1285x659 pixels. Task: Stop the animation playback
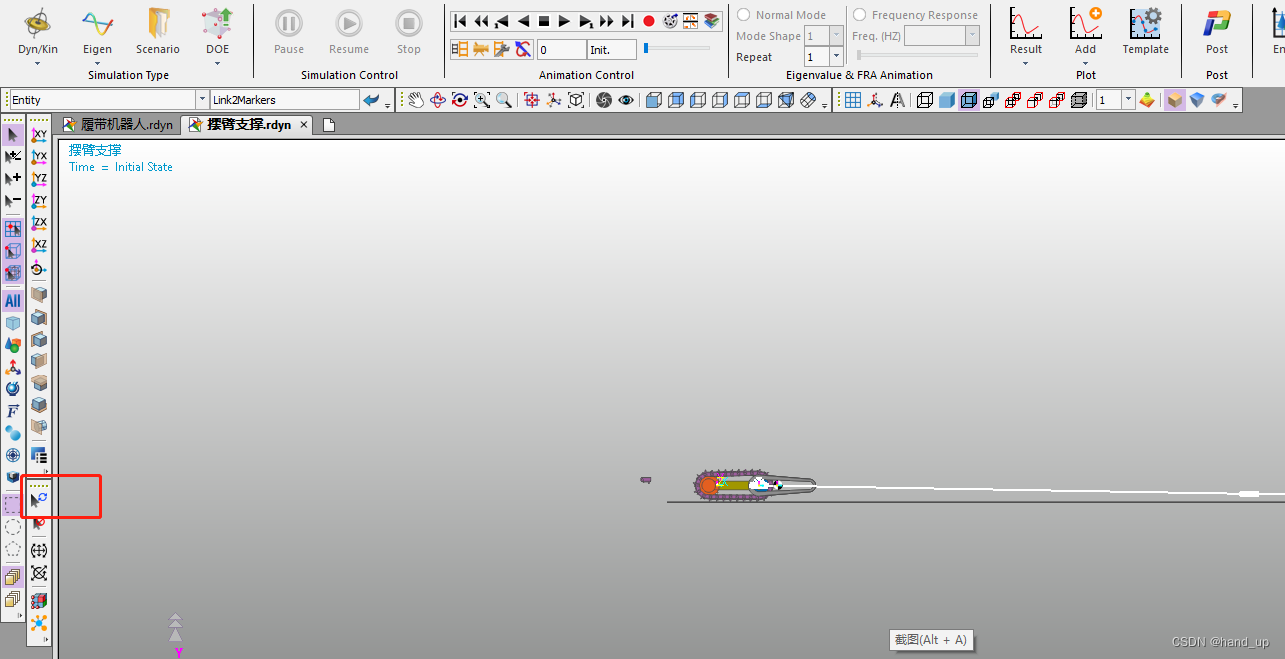coord(544,21)
